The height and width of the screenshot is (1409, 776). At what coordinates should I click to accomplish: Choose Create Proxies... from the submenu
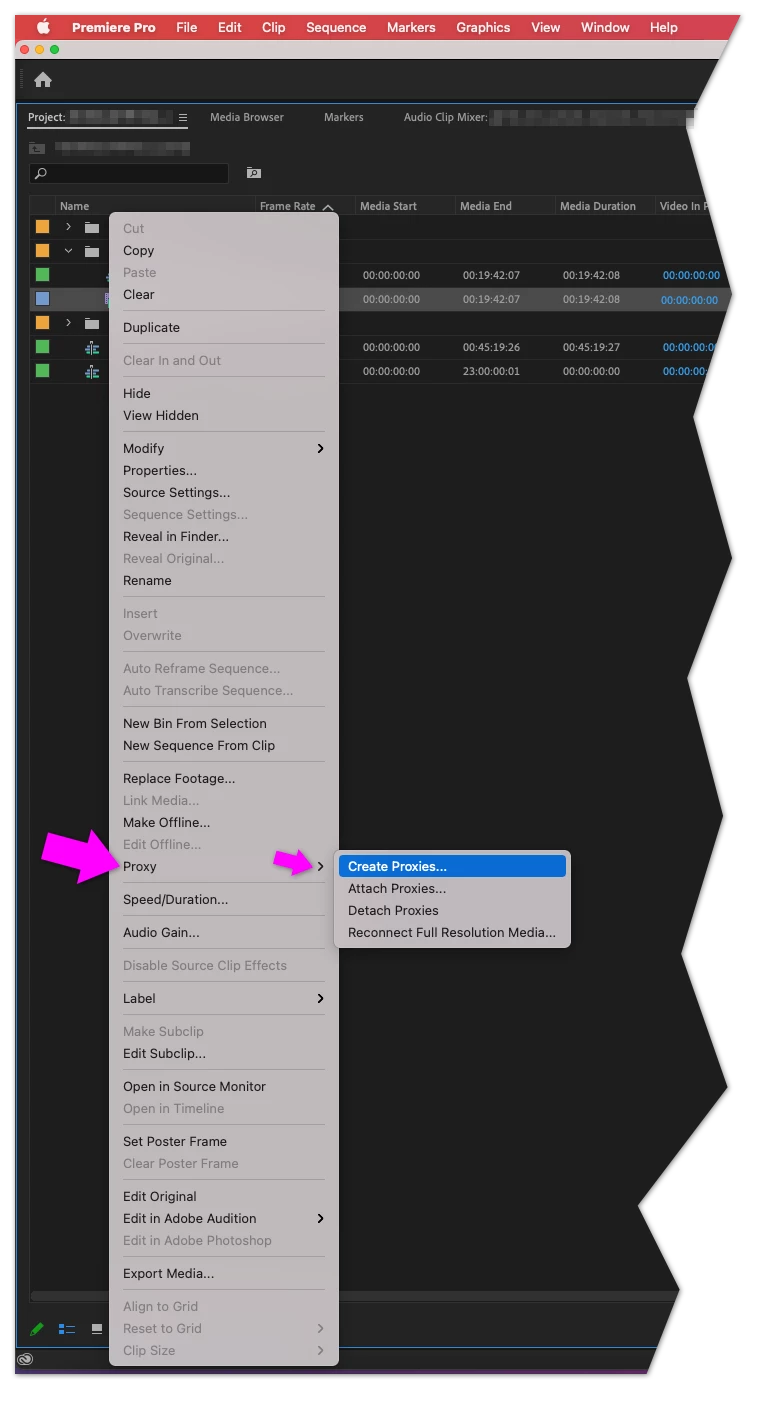(452, 866)
